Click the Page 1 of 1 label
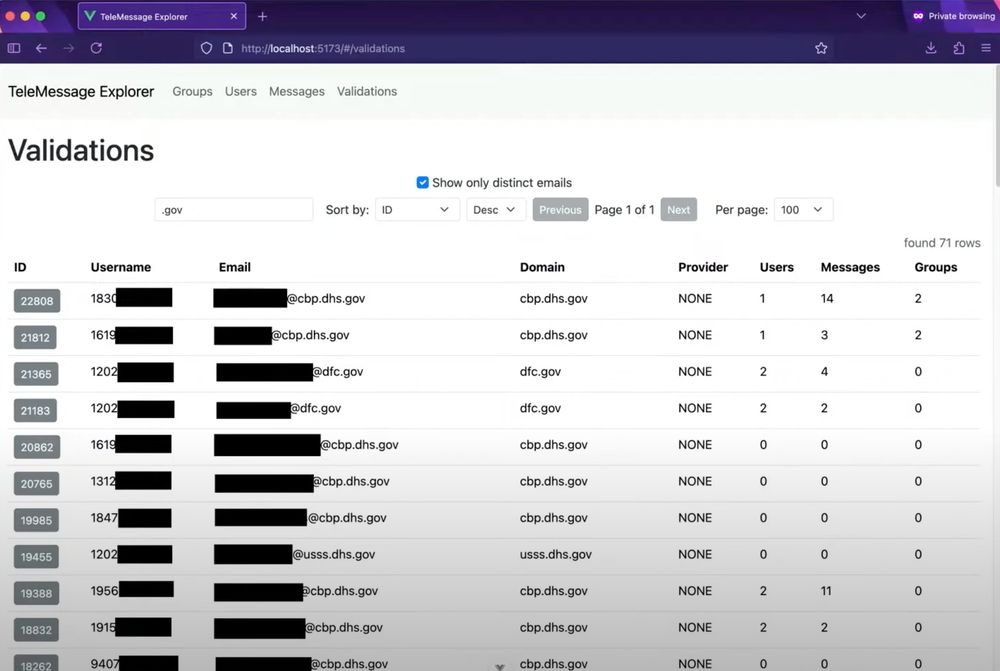The width and height of the screenshot is (1000, 671). coord(624,210)
